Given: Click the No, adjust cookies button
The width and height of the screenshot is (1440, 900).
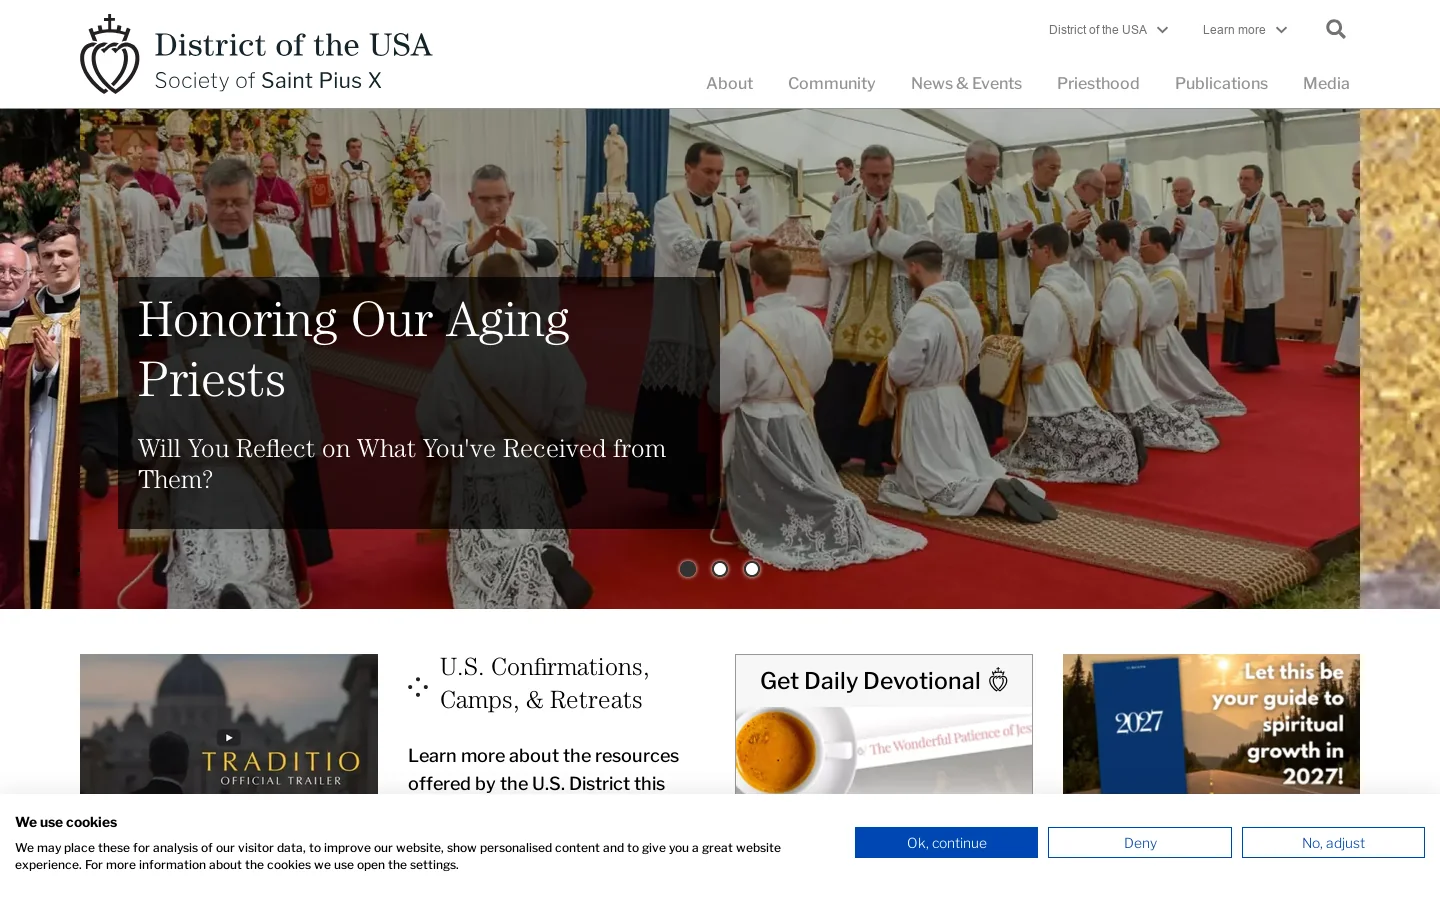Looking at the screenshot, I should coord(1333,843).
